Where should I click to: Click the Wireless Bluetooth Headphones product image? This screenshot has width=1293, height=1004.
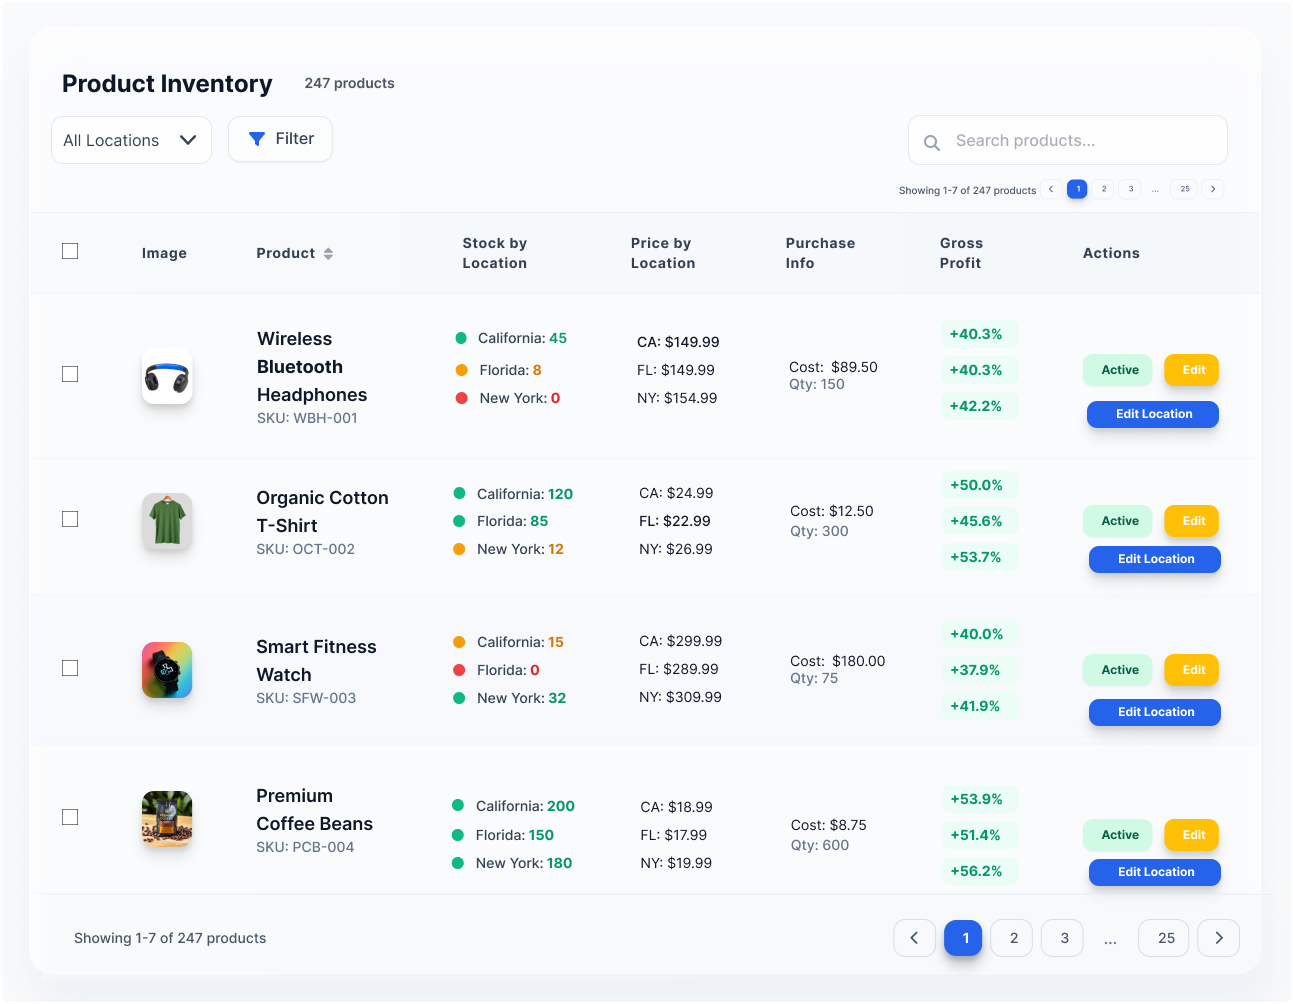coord(167,377)
